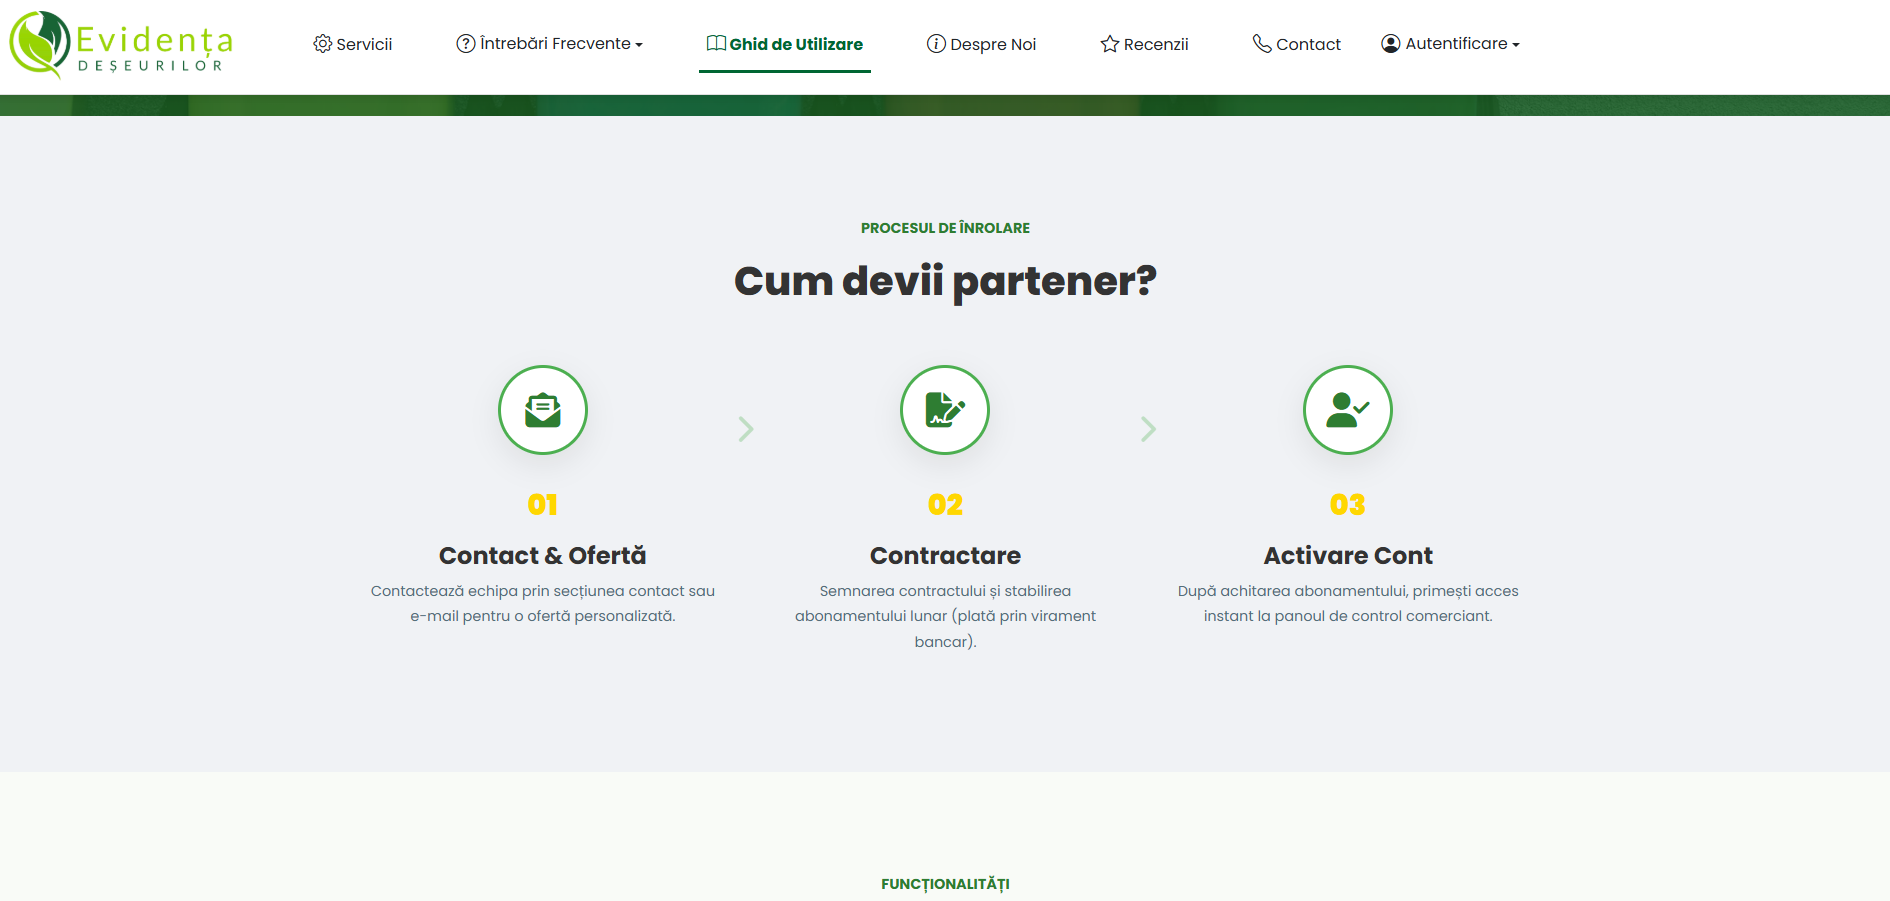Click the phone icon beside Contact
Image resolution: width=1890 pixels, height=901 pixels.
[x=1262, y=44]
